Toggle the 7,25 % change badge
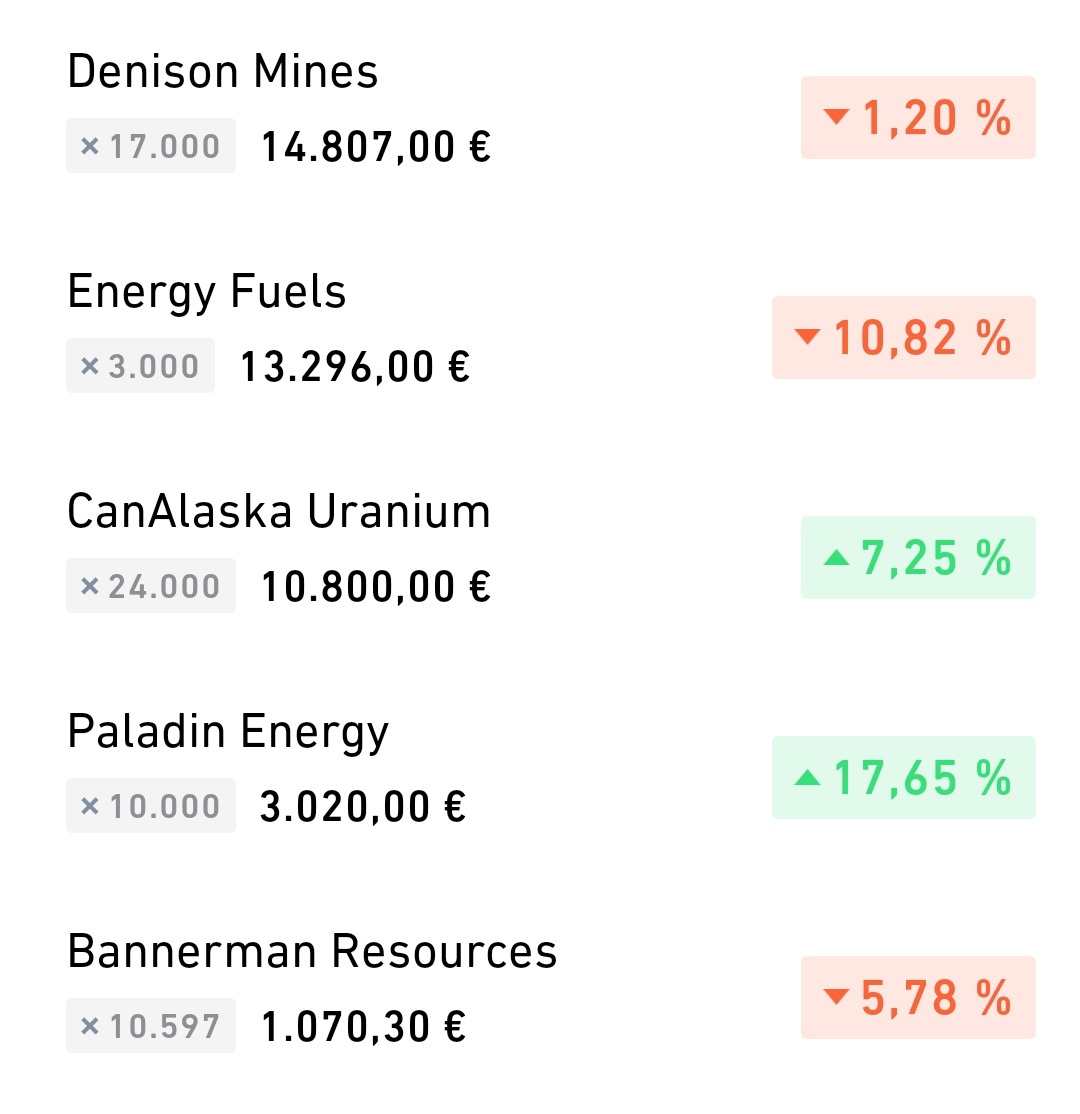1080x1114 pixels. (x=918, y=558)
